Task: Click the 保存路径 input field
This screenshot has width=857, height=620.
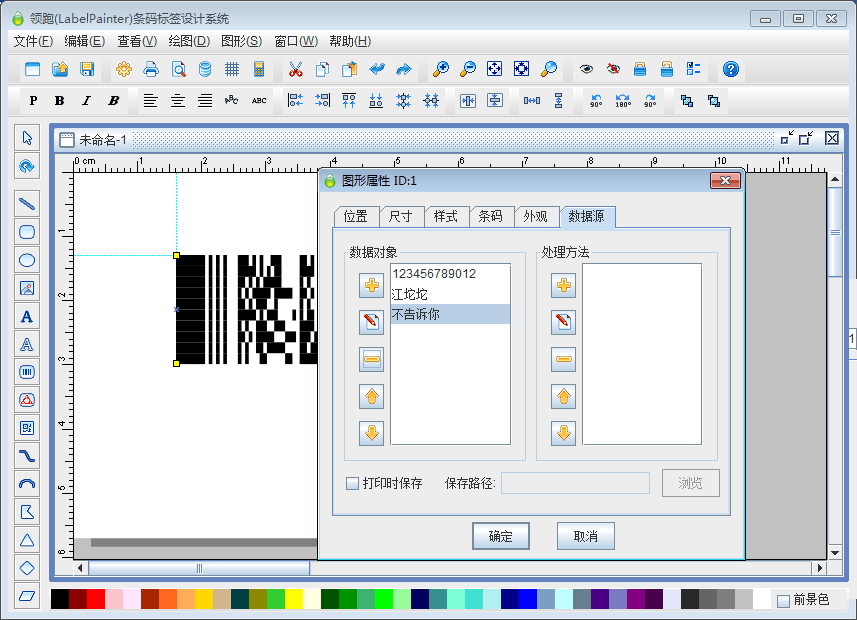Action: (x=576, y=483)
